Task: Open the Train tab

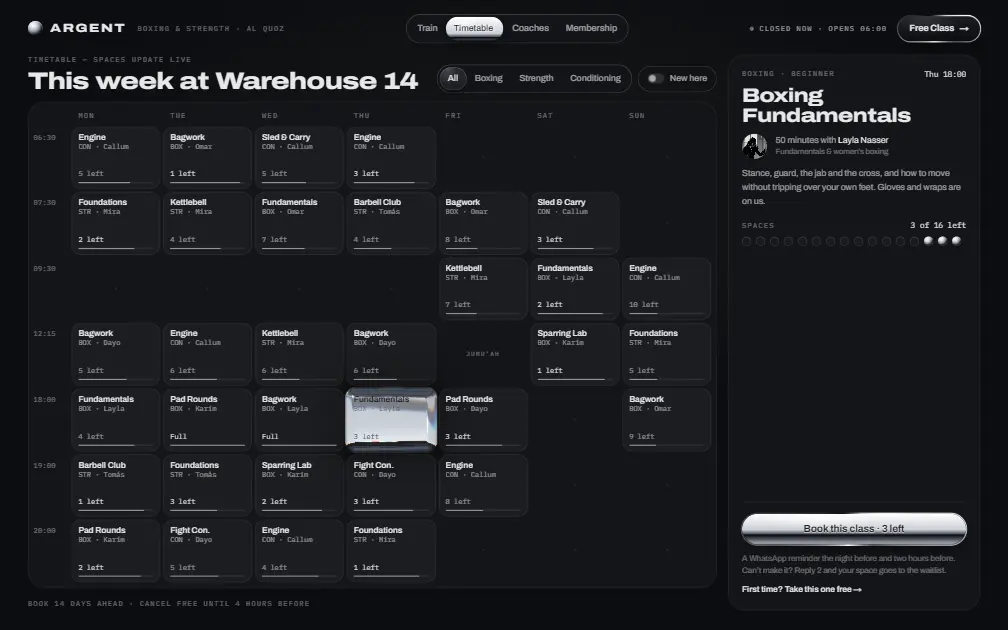Action: [x=428, y=28]
